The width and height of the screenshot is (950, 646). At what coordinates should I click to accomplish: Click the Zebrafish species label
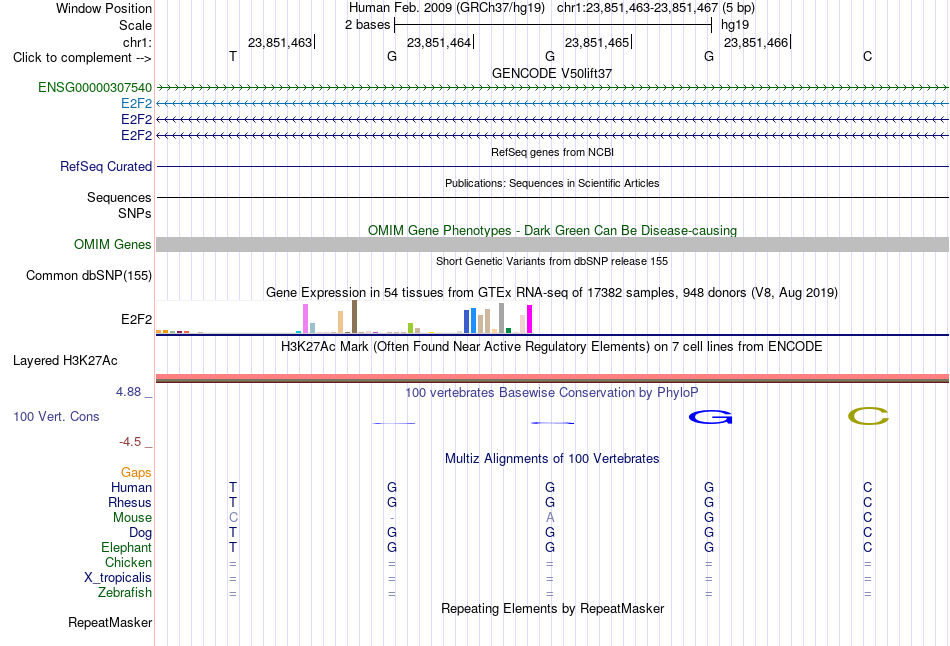pyautogui.click(x=125, y=592)
